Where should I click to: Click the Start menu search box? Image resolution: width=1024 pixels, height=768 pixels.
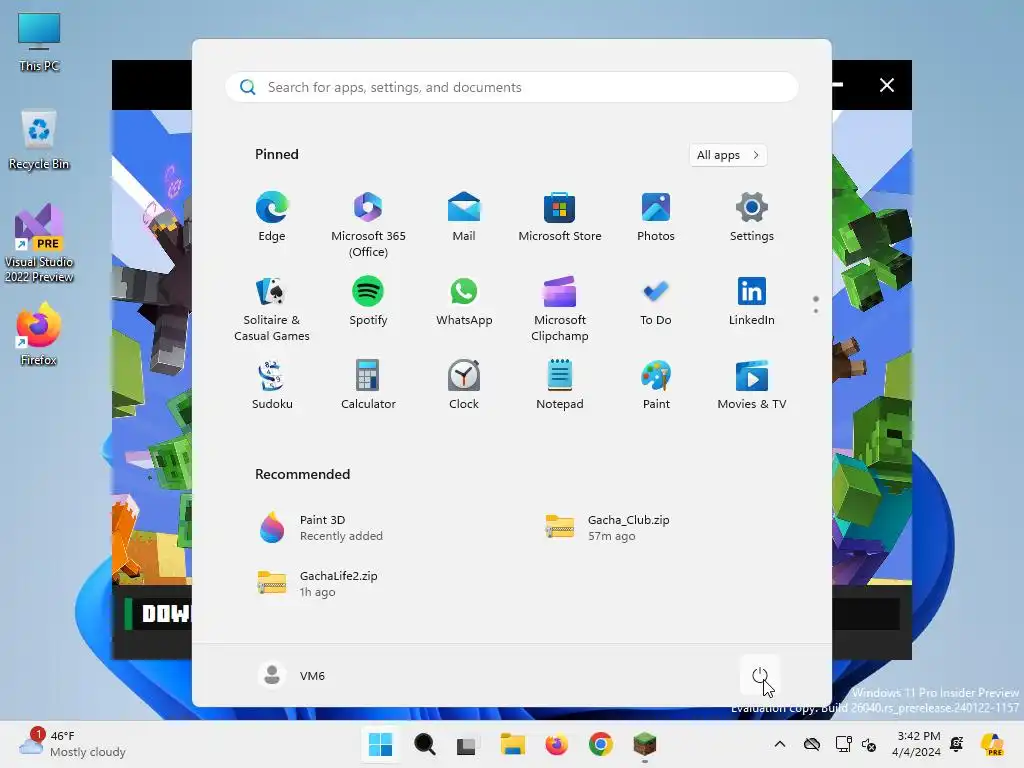pyautogui.click(x=512, y=87)
